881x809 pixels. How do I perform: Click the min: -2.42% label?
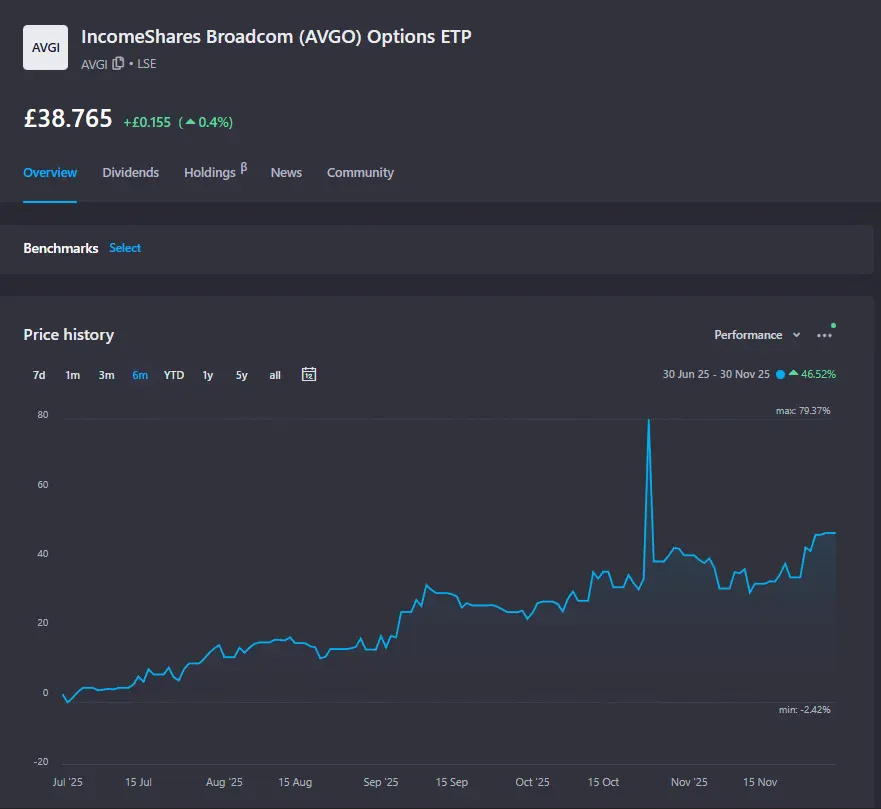pyautogui.click(x=805, y=710)
